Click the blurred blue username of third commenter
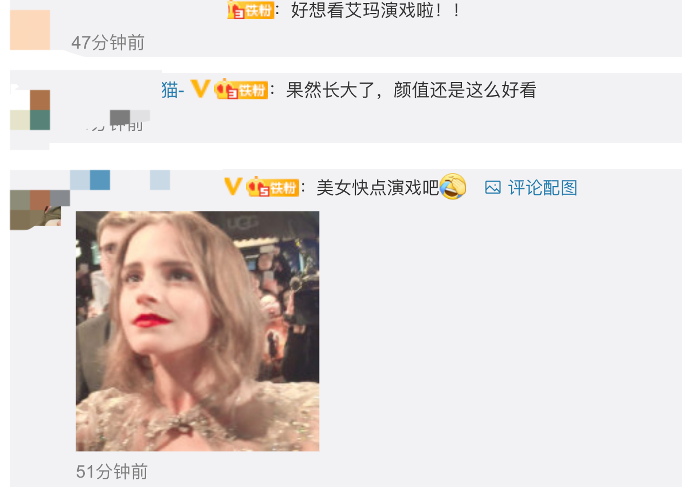This screenshot has width=682, height=494. (x=120, y=180)
